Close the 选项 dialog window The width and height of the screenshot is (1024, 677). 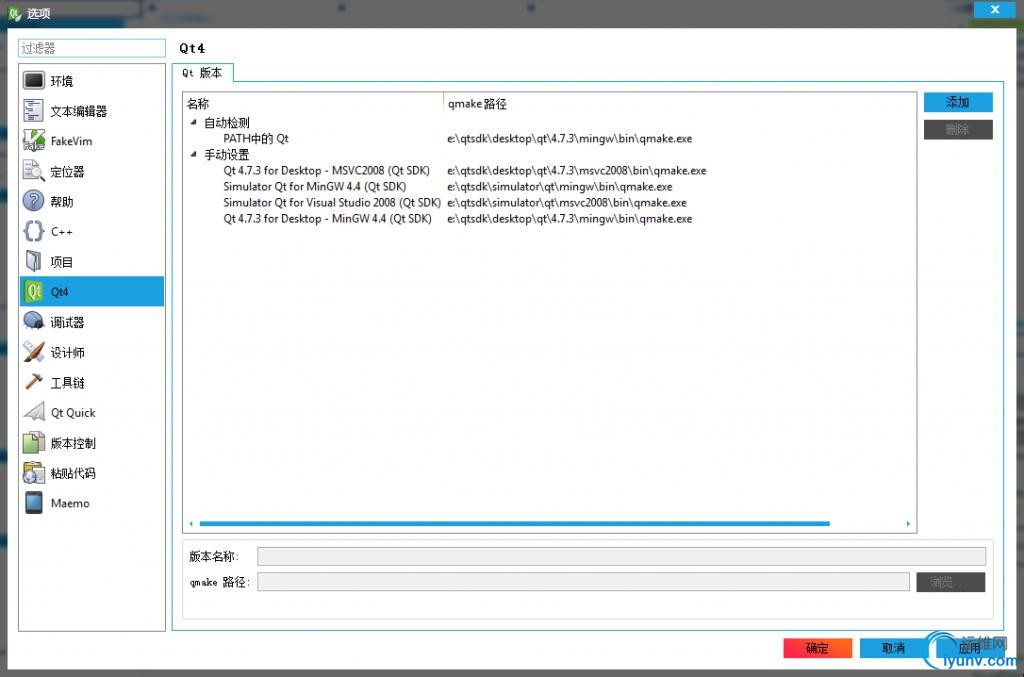coord(995,9)
